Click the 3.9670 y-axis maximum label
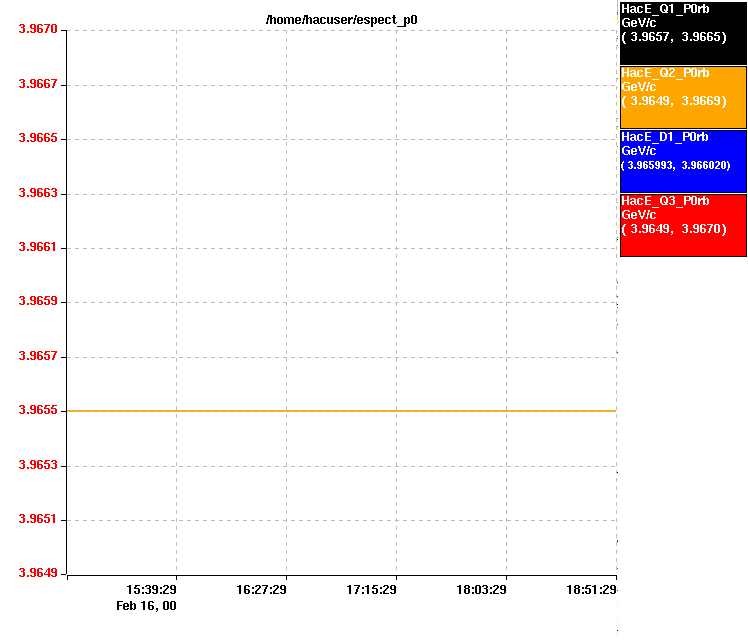Image resolution: width=748 pixels, height=642 pixels. pos(38,30)
